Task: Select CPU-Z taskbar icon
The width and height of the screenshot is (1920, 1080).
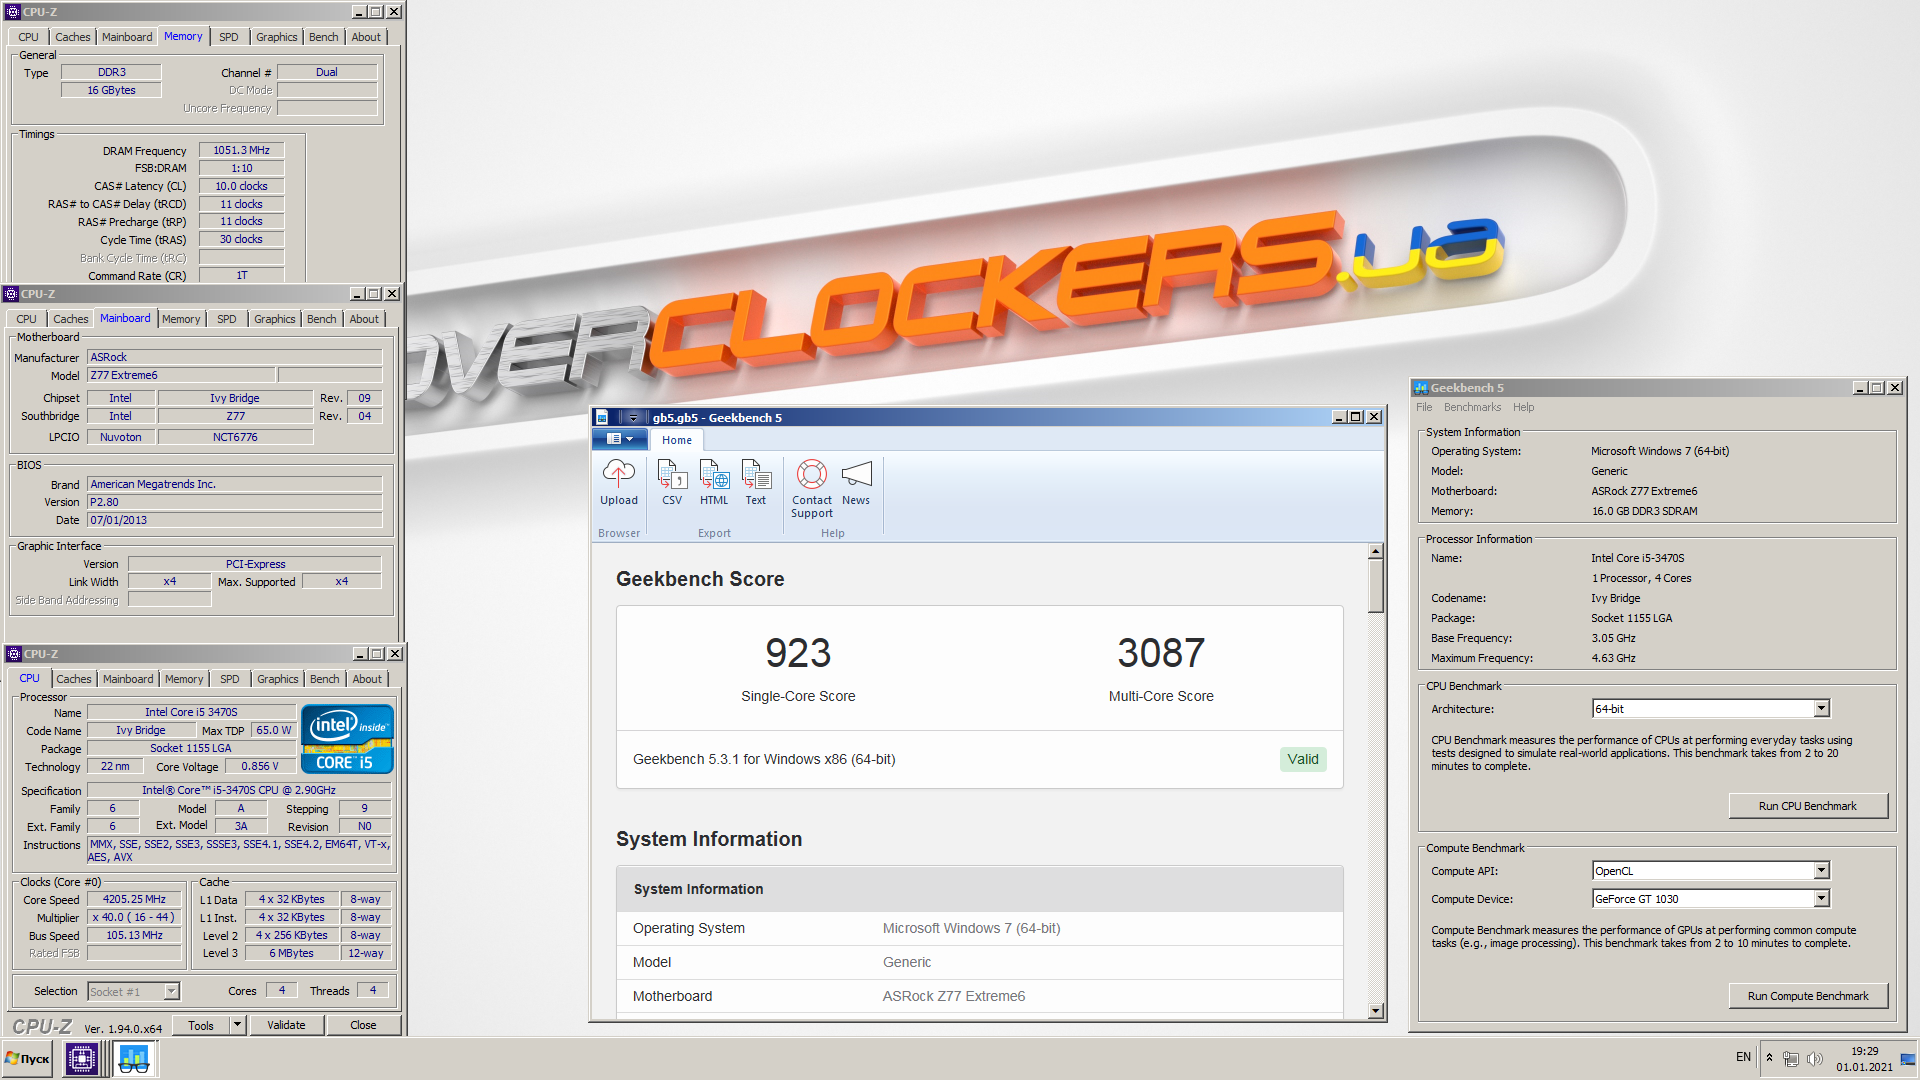Action: 81,1058
